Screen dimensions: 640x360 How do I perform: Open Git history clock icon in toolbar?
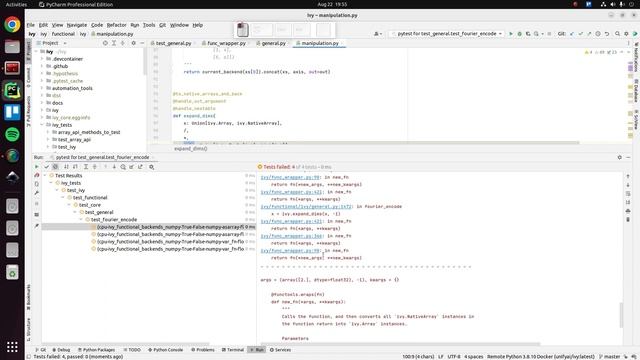pyautogui.click(x=598, y=34)
